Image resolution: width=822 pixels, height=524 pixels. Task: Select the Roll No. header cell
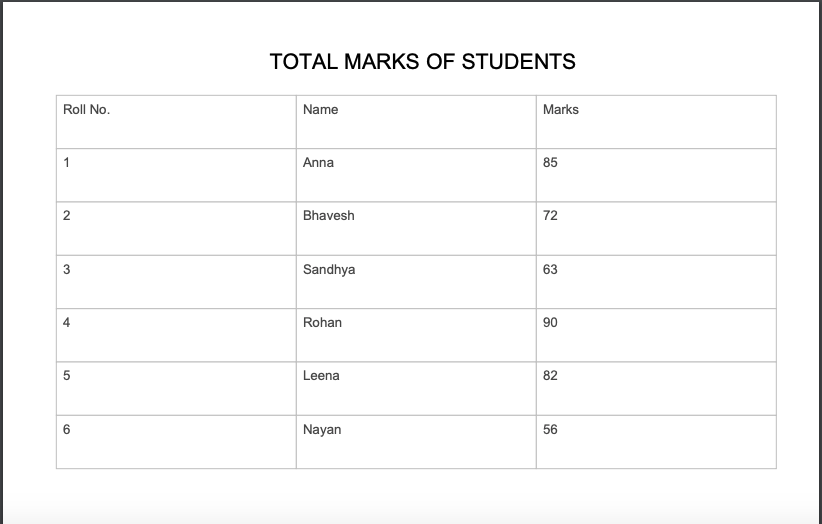pyautogui.click(x=176, y=122)
